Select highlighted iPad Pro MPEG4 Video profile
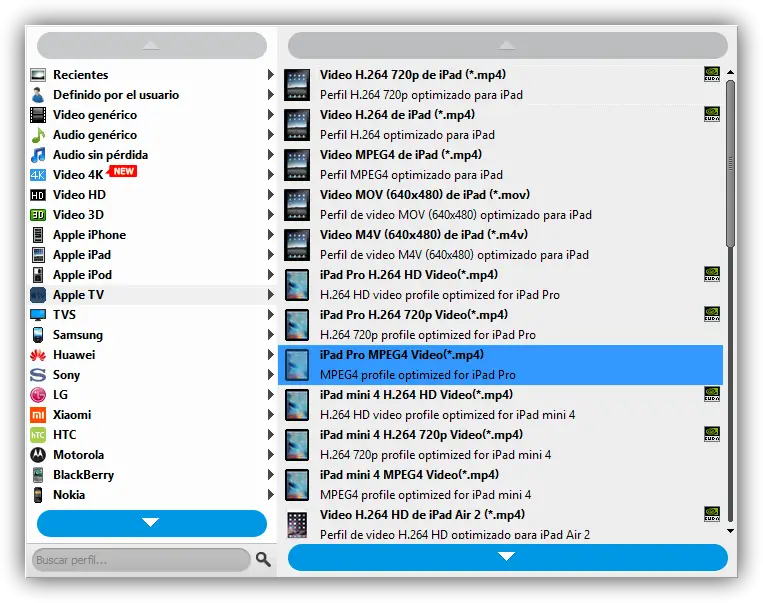The width and height of the screenshot is (763, 603). (500, 365)
